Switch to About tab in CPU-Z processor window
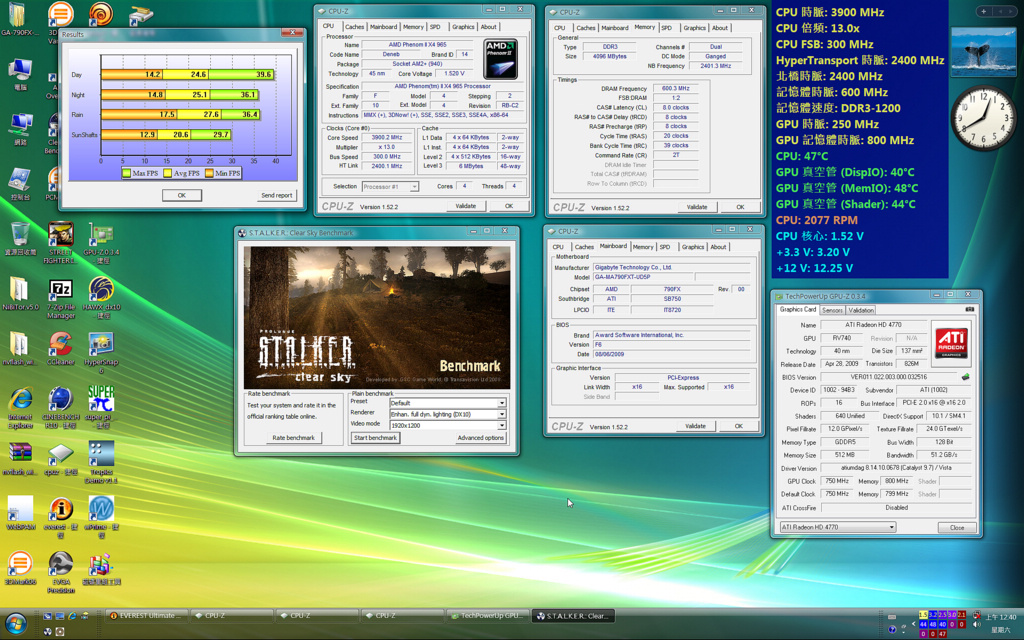Screen dimensions: 1024x640 coord(488,27)
